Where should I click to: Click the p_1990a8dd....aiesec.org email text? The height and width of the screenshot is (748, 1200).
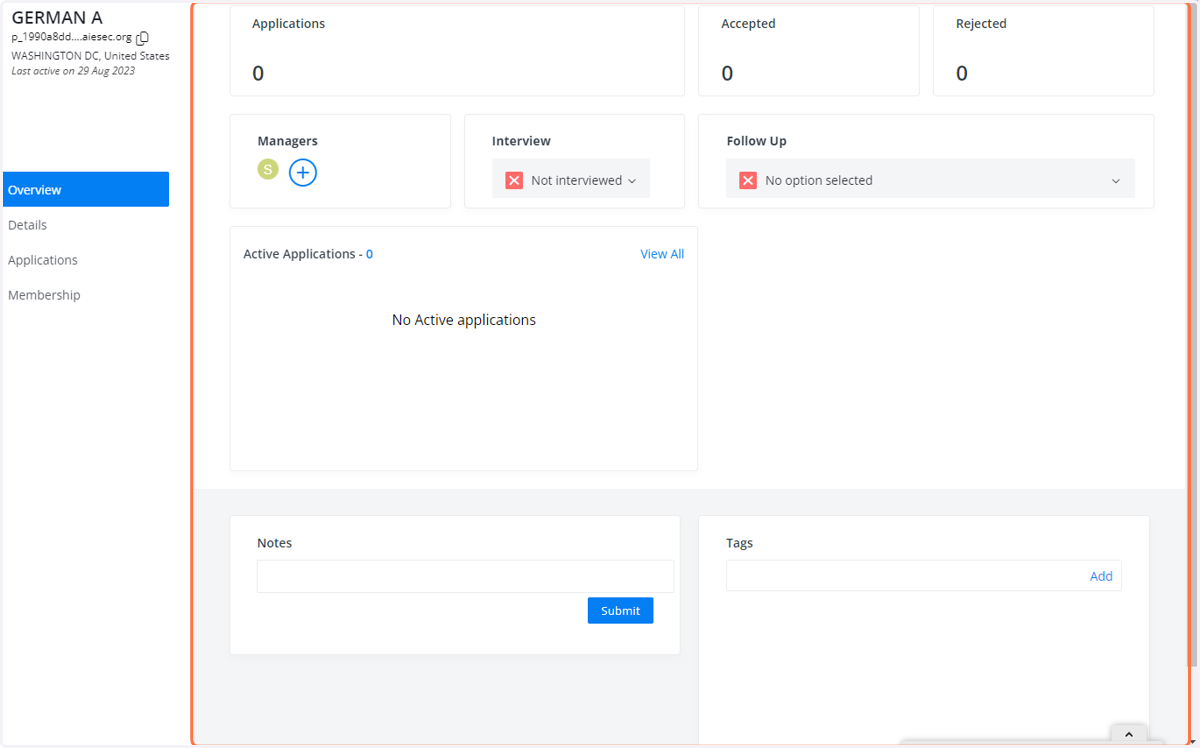71,37
